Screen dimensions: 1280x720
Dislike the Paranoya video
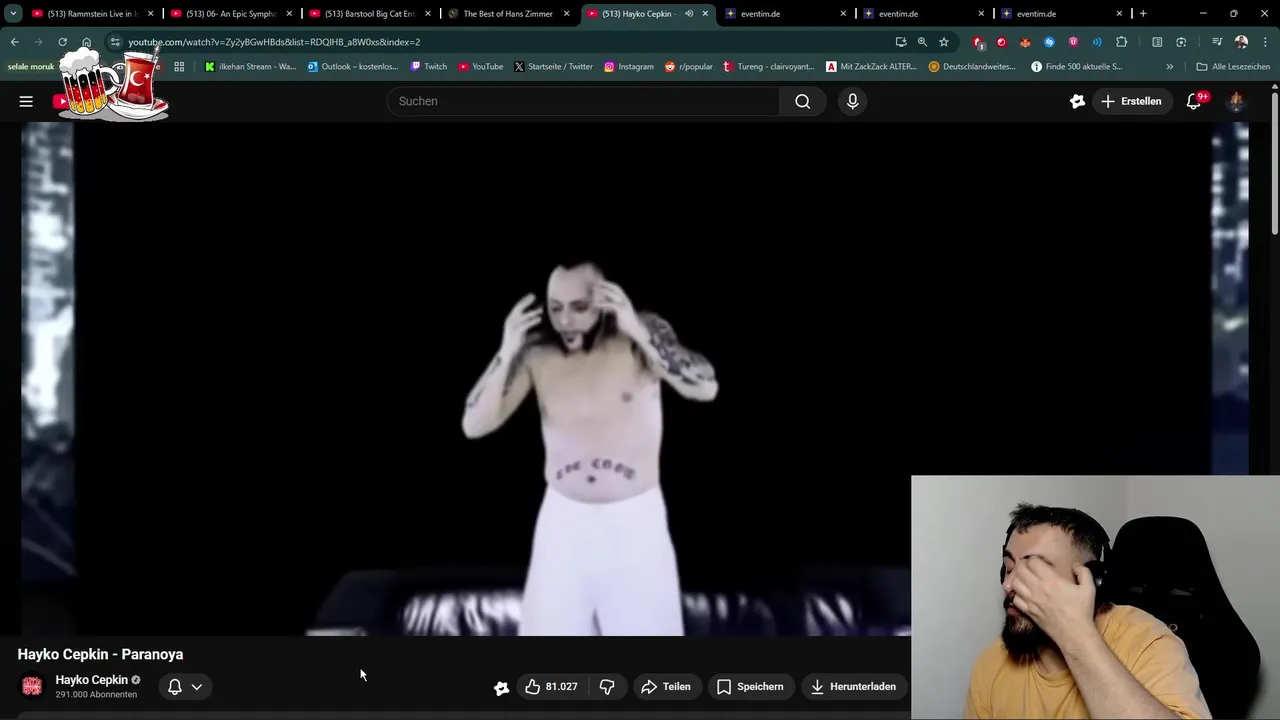607,686
